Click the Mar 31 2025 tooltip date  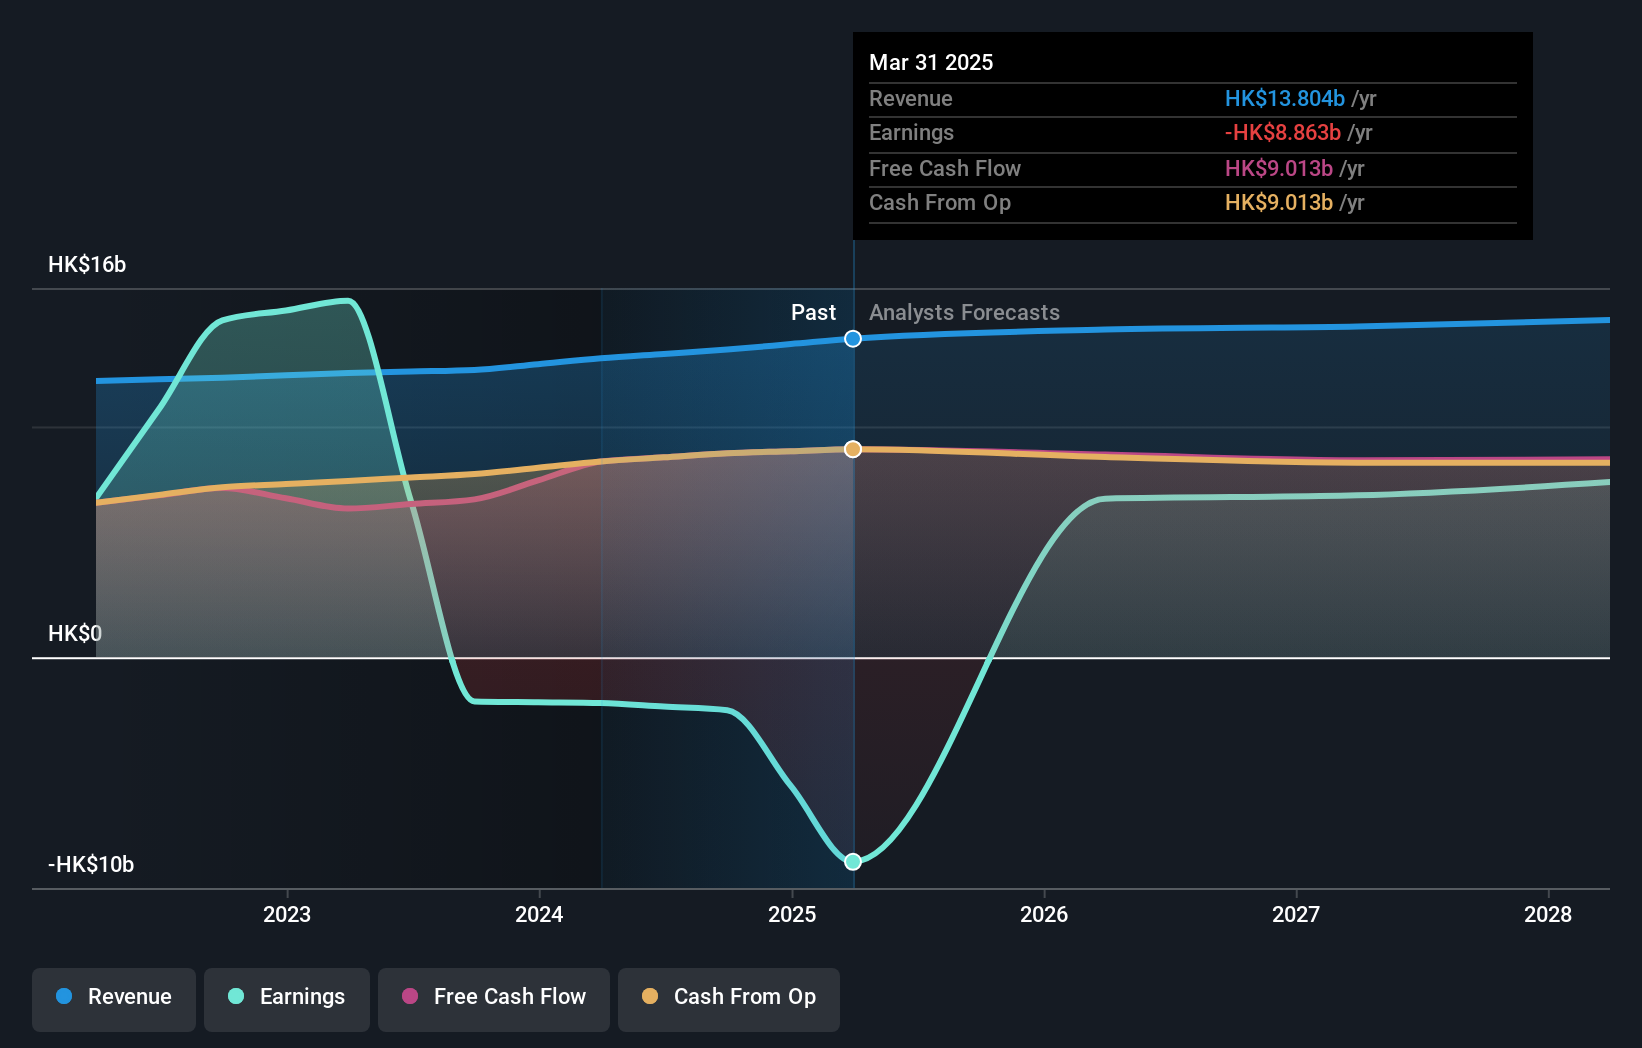(931, 62)
